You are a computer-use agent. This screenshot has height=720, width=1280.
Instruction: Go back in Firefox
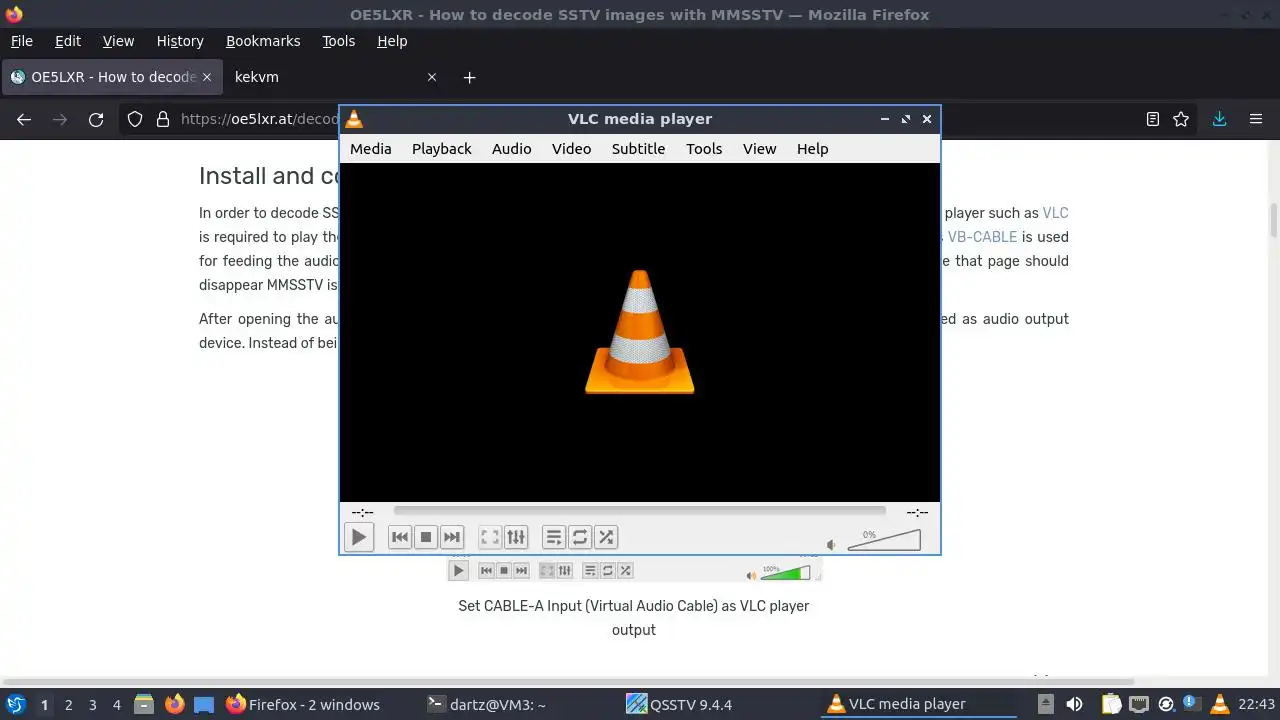coord(24,119)
